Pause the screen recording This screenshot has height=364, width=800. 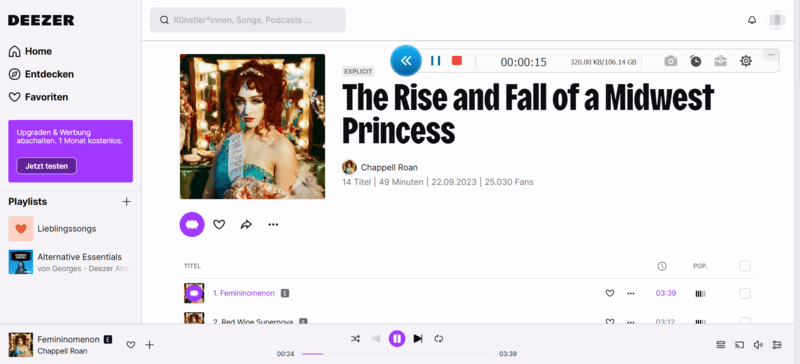435,61
